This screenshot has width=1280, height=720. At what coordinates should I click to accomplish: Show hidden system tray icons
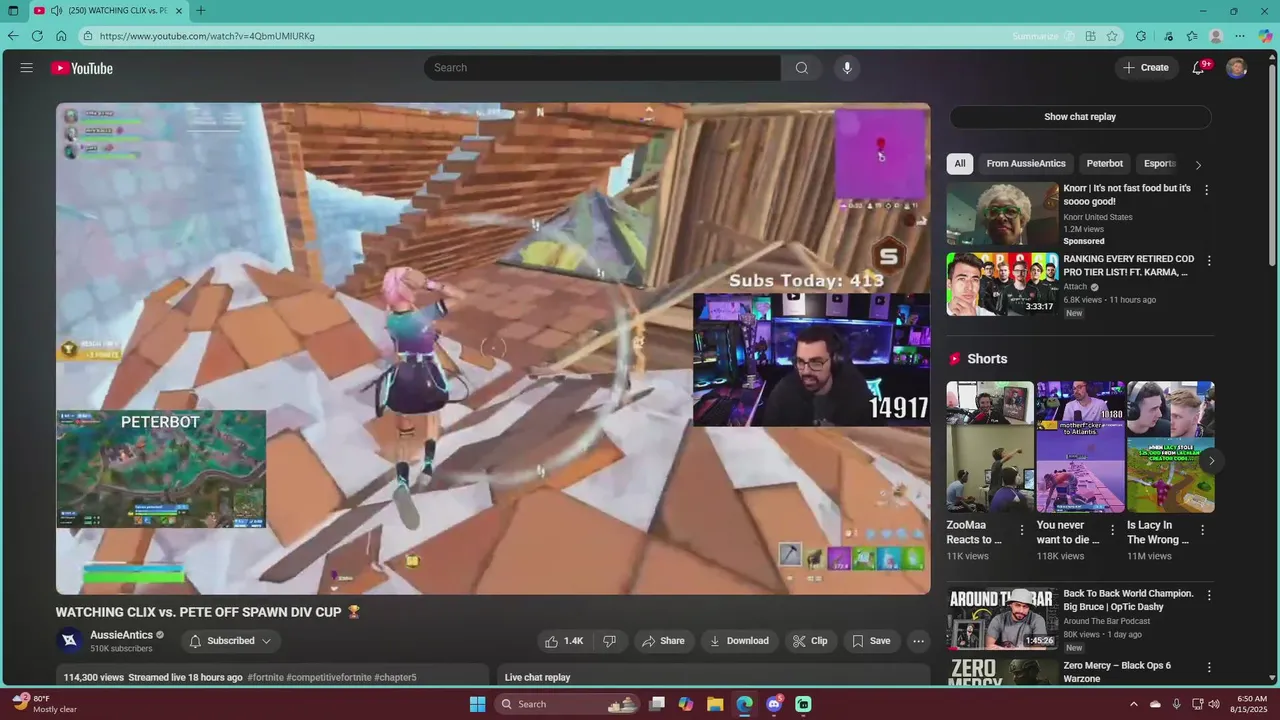click(x=1134, y=704)
